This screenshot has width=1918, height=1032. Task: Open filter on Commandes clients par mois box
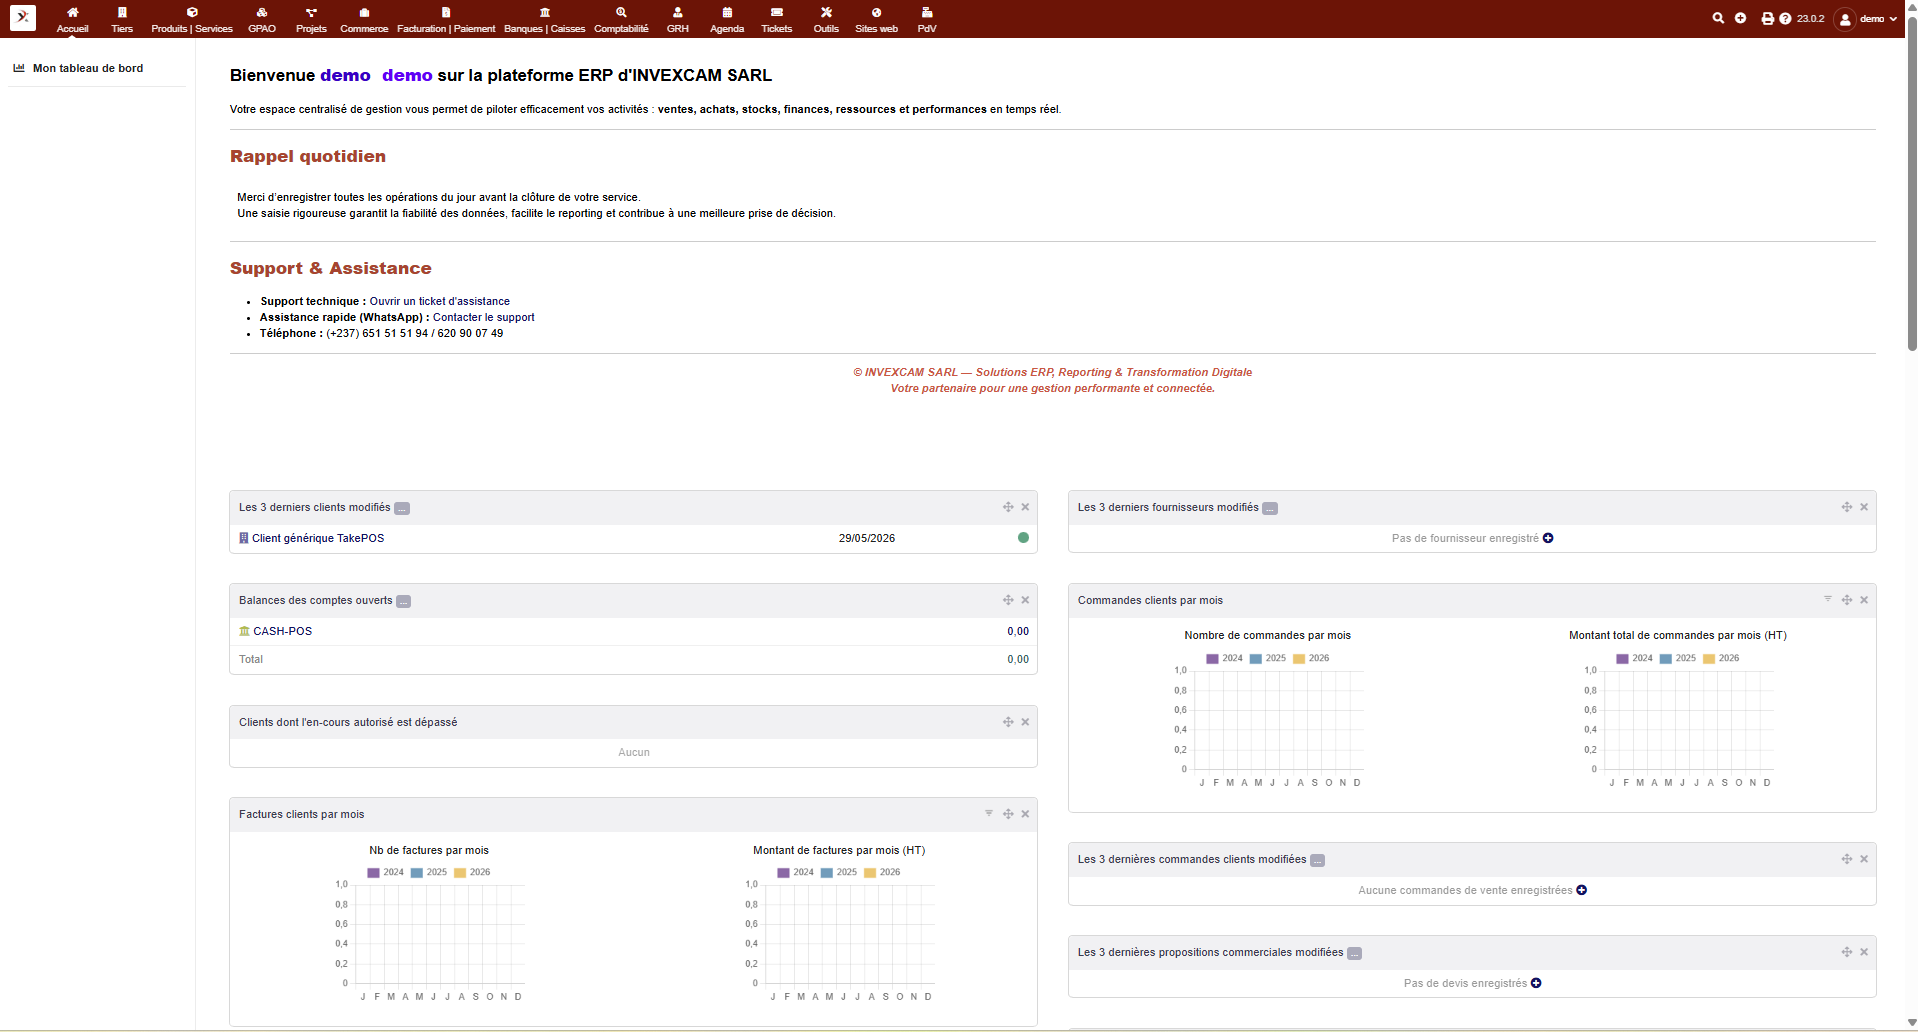tap(1828, 599)
